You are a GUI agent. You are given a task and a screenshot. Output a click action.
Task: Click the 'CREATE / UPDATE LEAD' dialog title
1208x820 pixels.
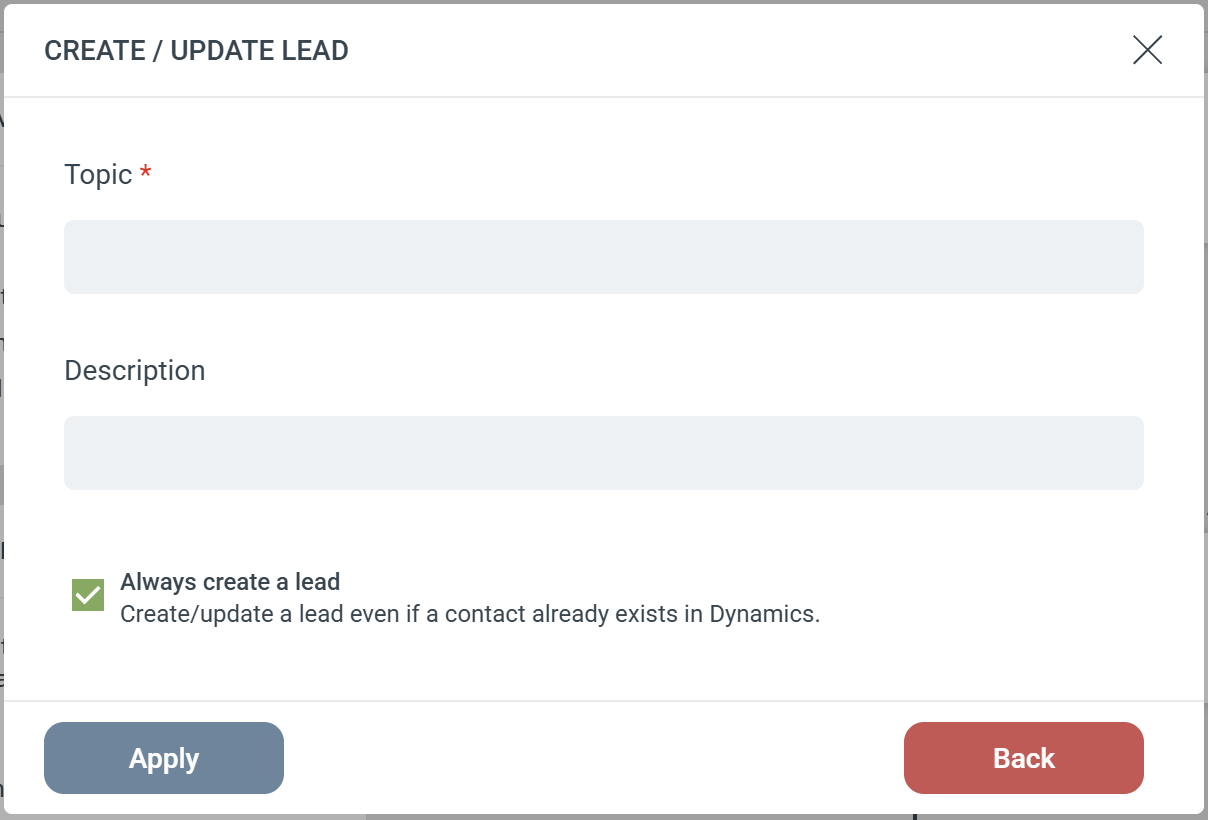pos(196,51)
